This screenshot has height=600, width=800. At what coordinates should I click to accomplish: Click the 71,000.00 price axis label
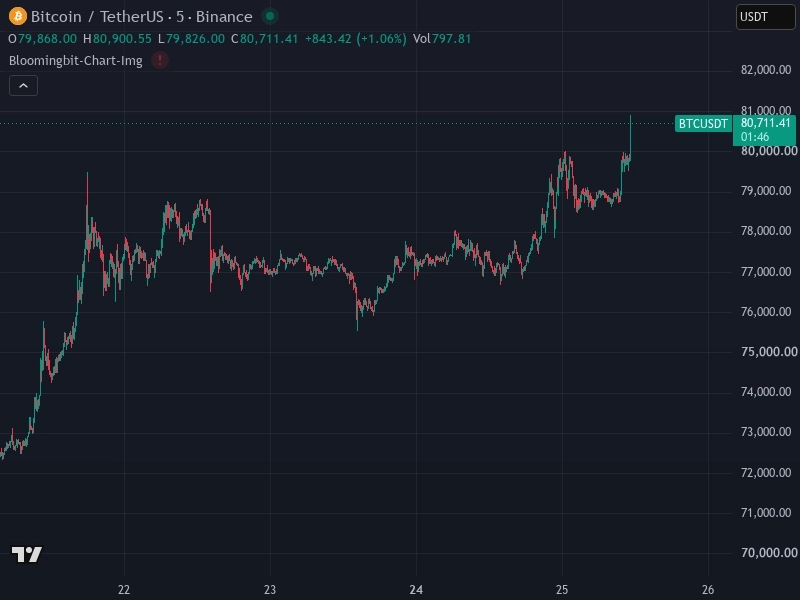click(x=766, y=513)
